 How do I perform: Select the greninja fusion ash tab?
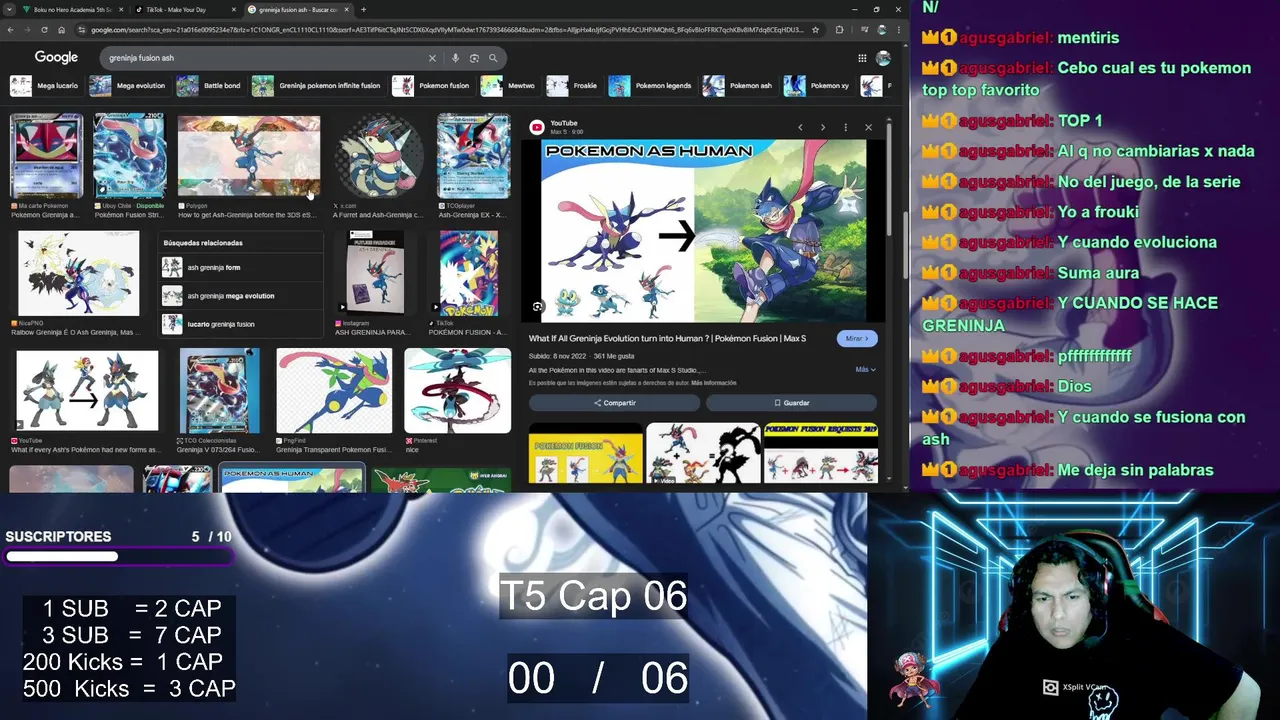tap(298, 10)
